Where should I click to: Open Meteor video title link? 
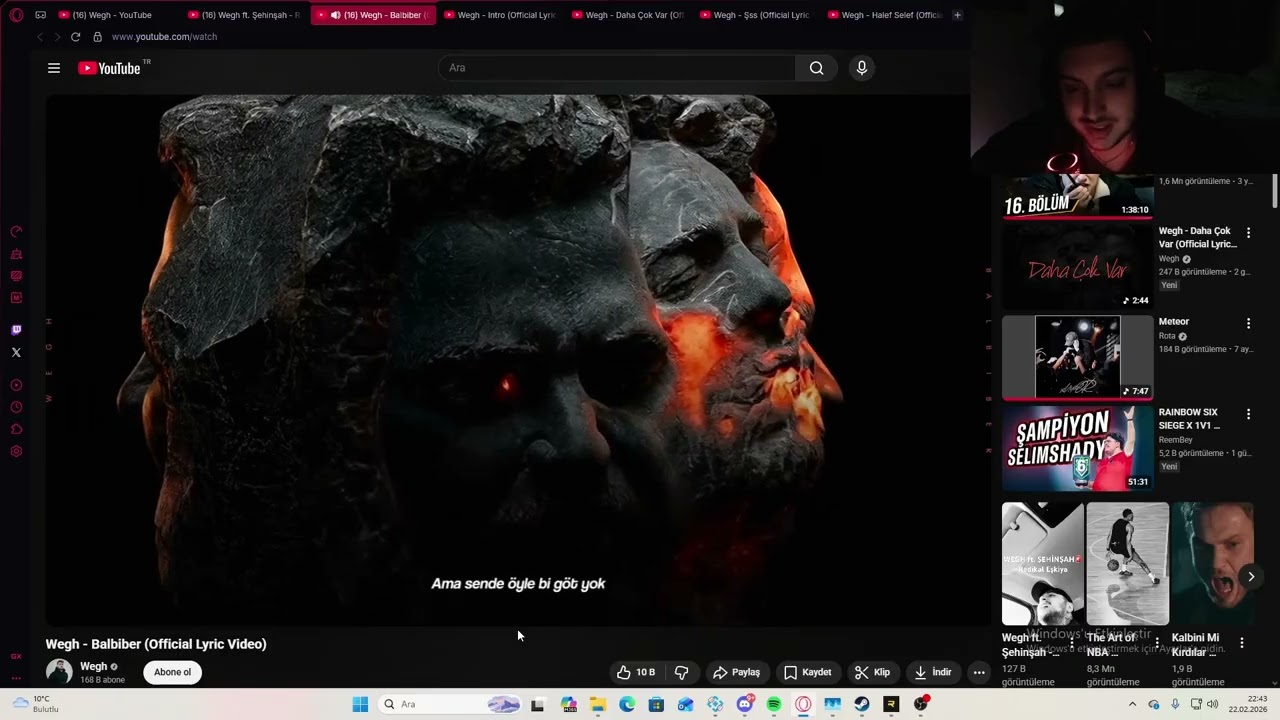(x=1174, y=322)
